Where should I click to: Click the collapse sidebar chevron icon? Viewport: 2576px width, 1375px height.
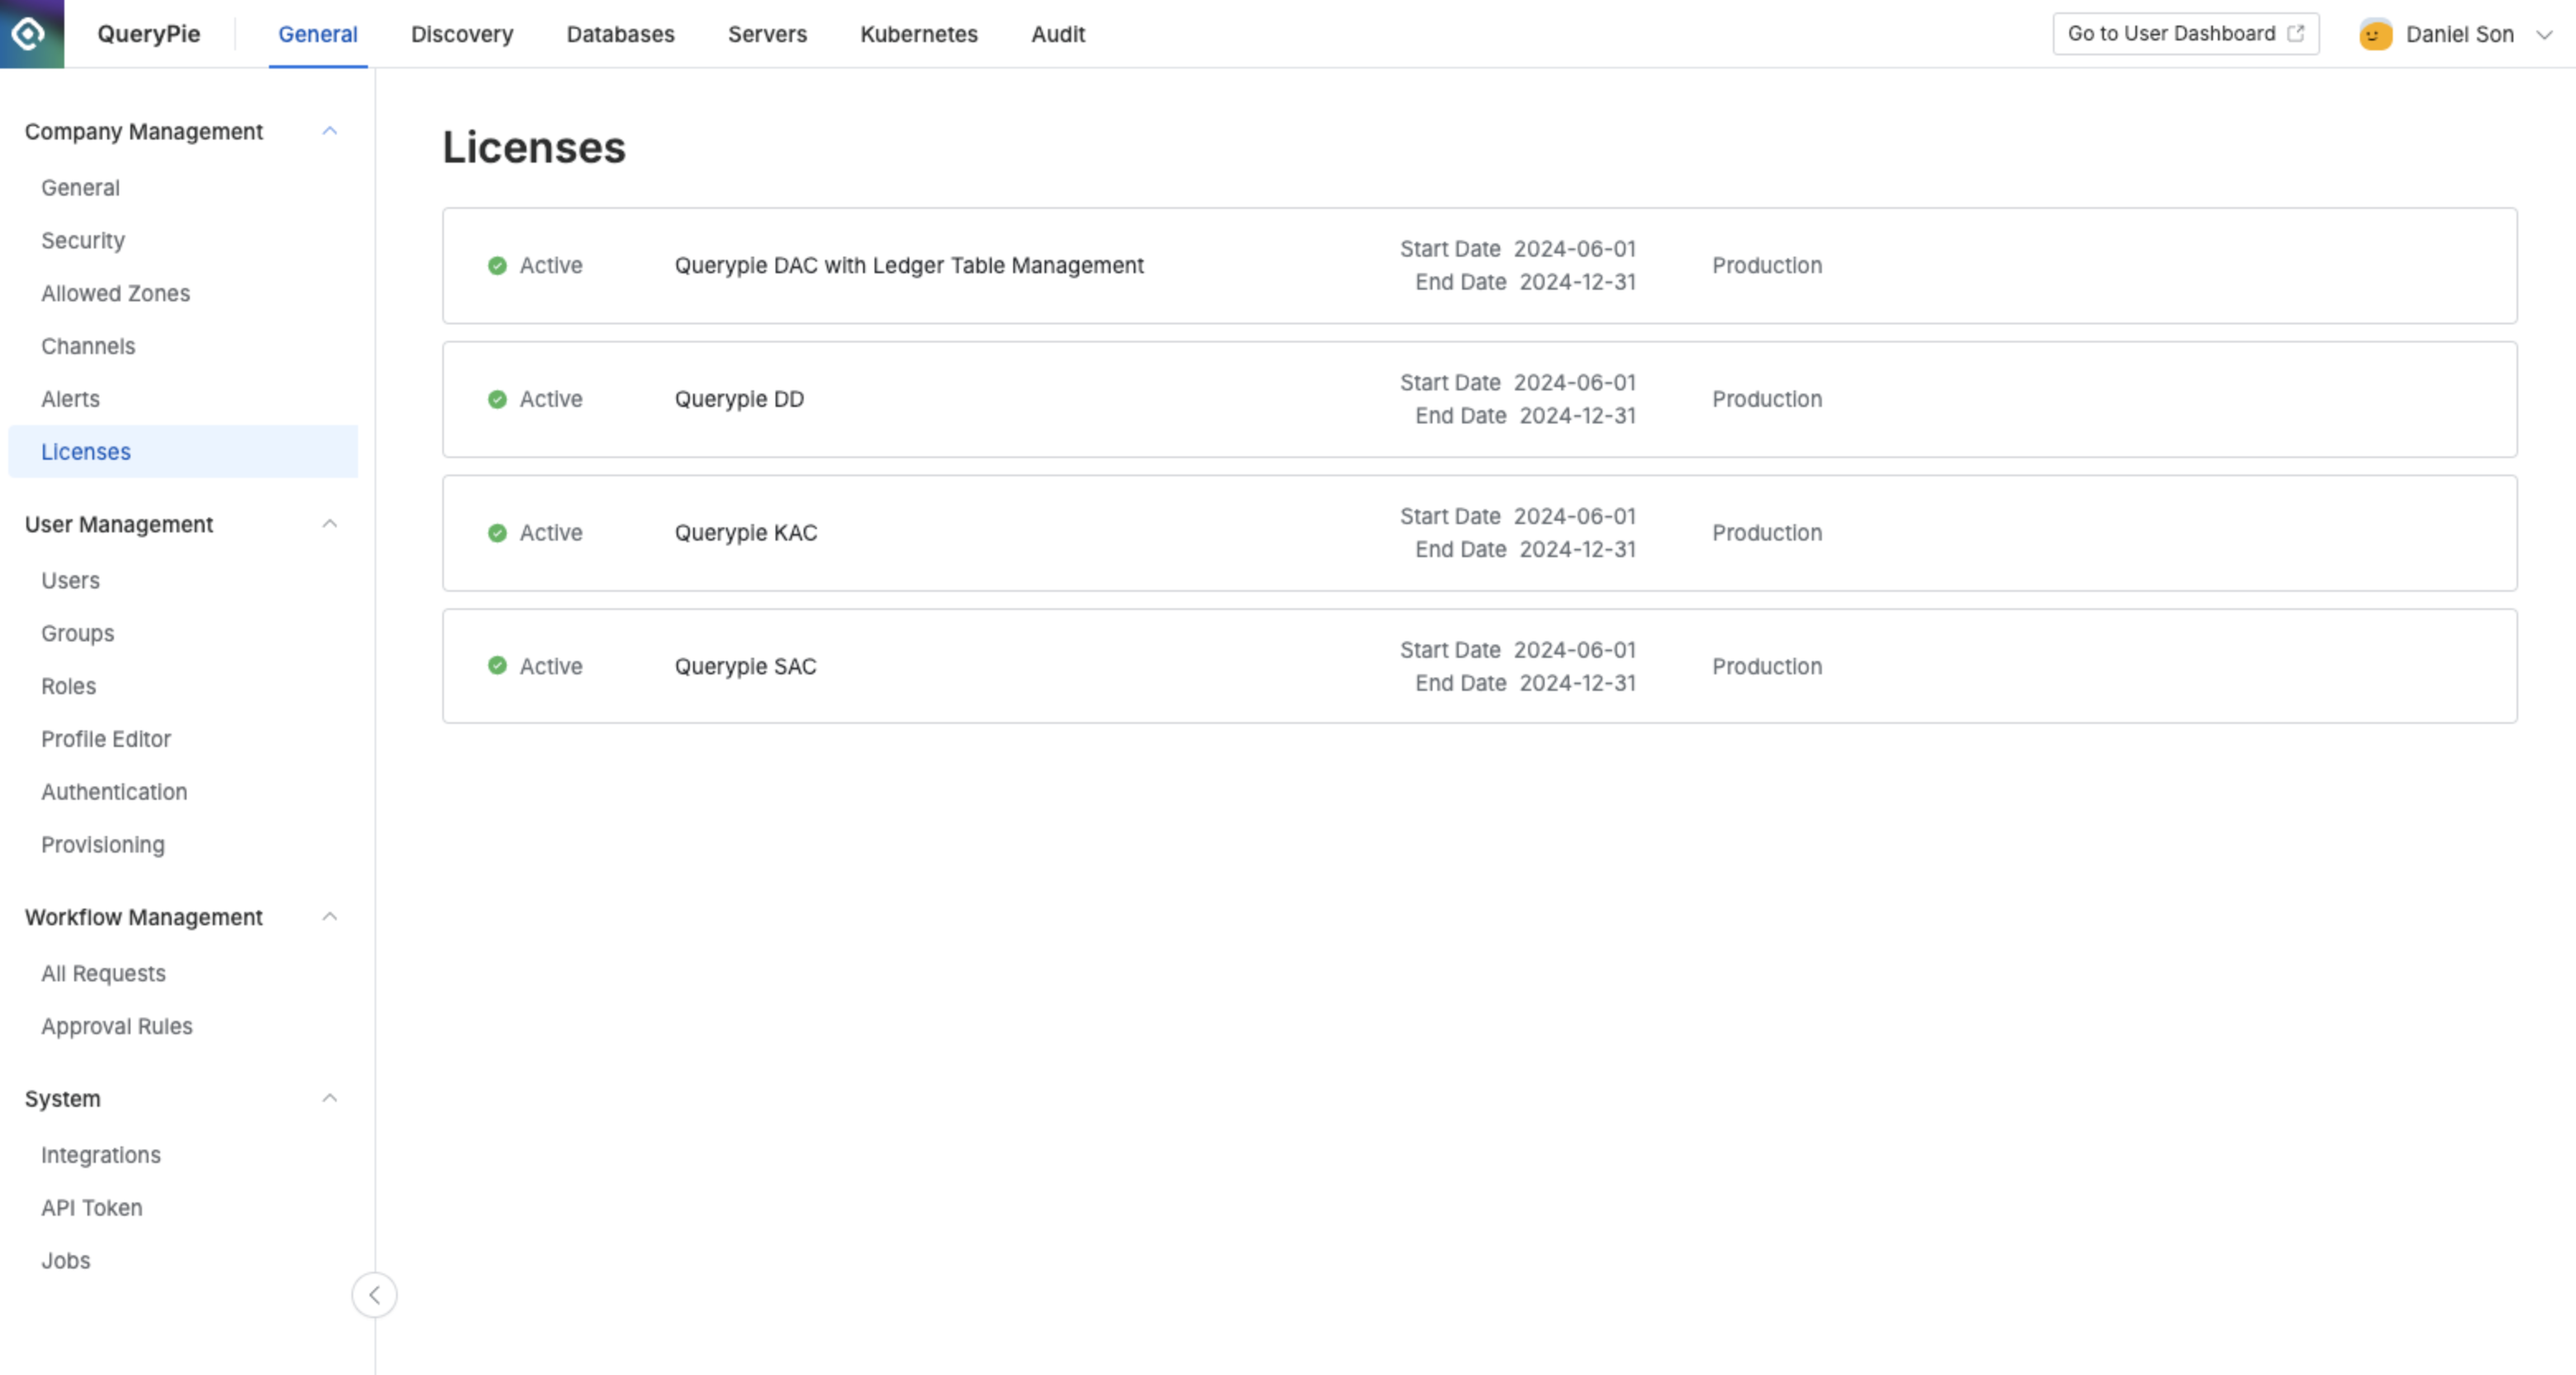375,1295
